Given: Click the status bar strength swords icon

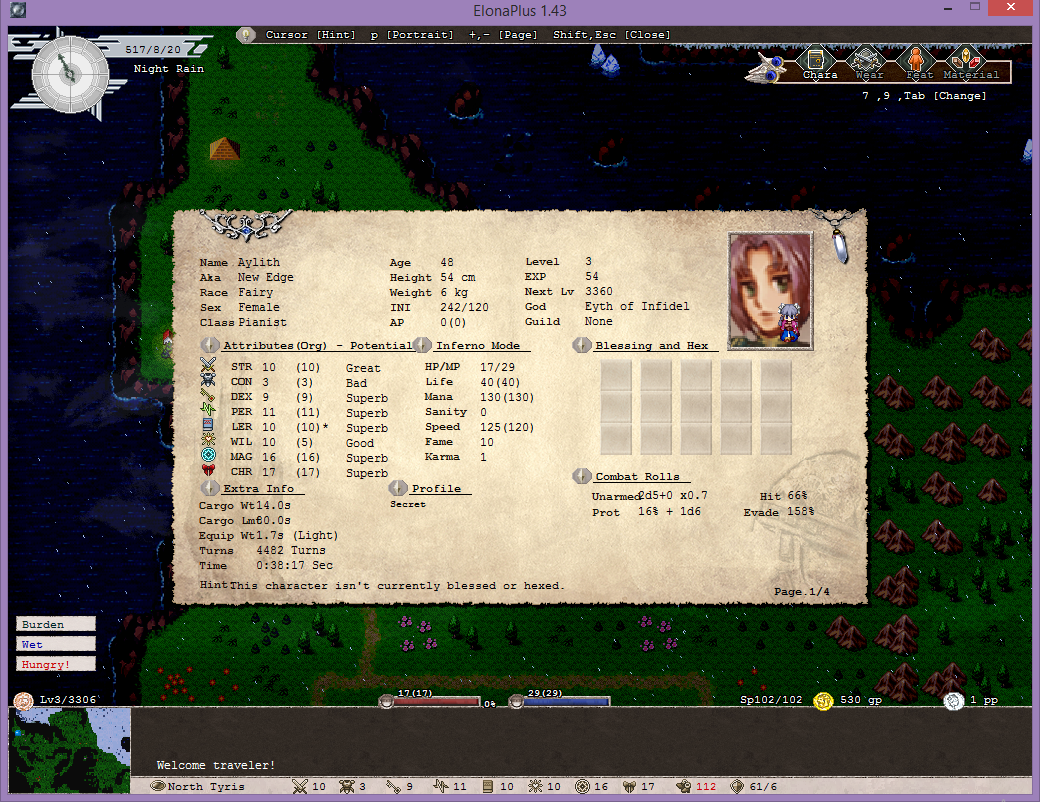Looking at the screenshot, I should 300,786.
